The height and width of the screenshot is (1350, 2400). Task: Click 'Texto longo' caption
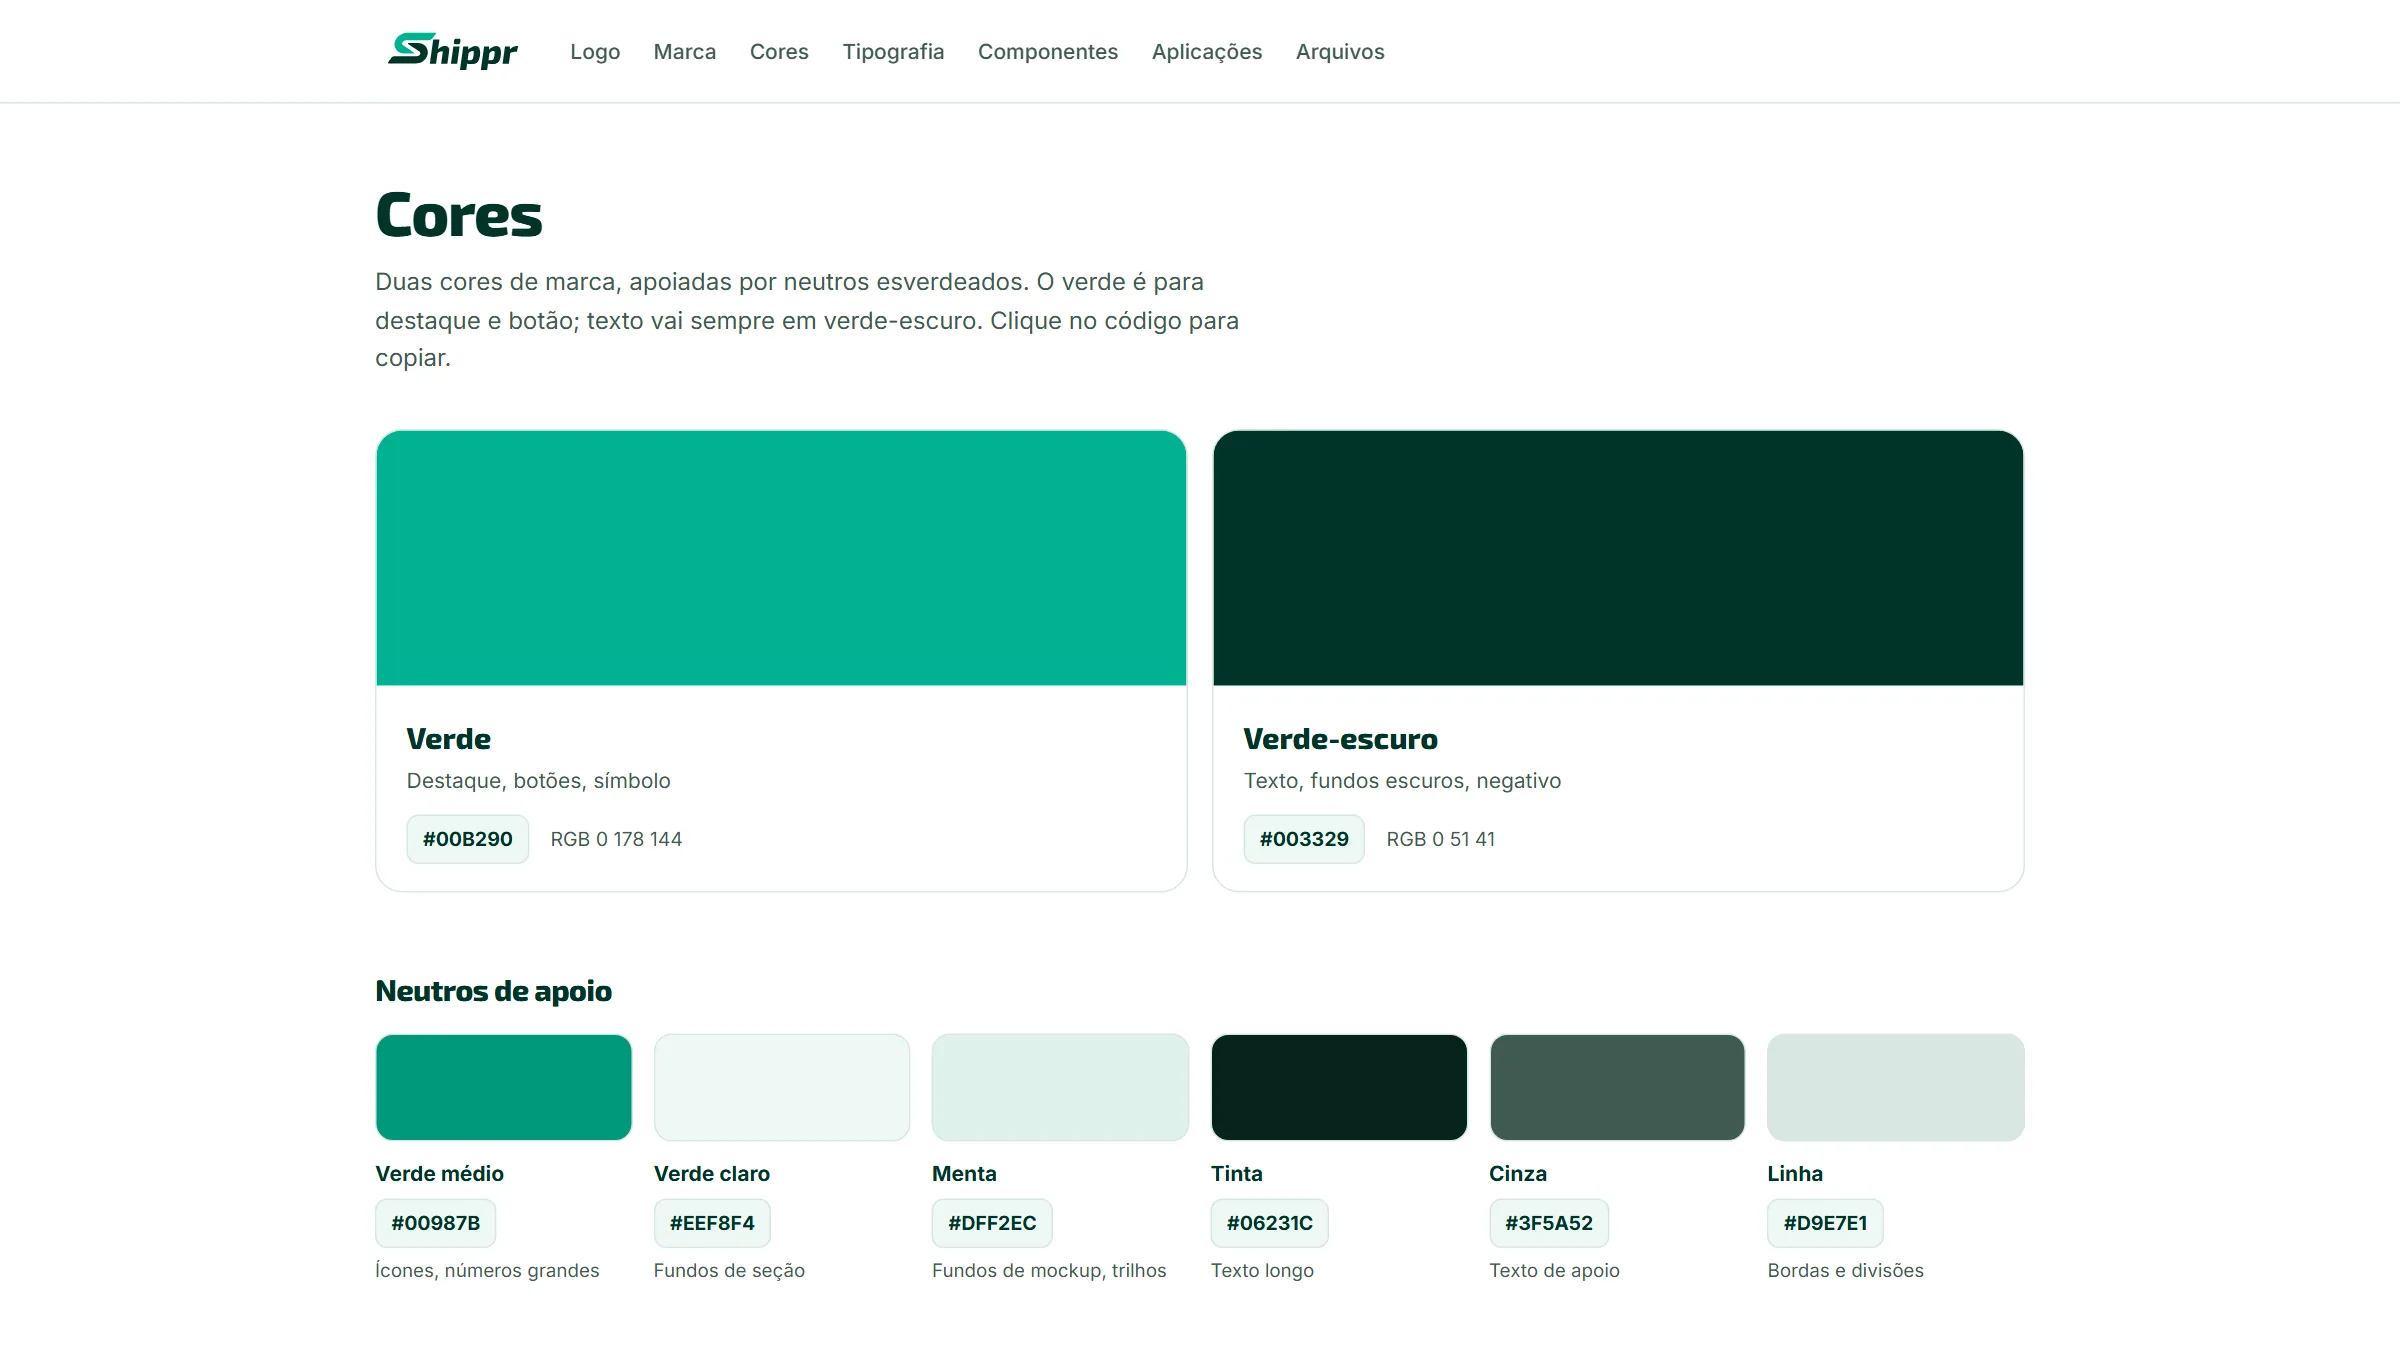1262,1270
